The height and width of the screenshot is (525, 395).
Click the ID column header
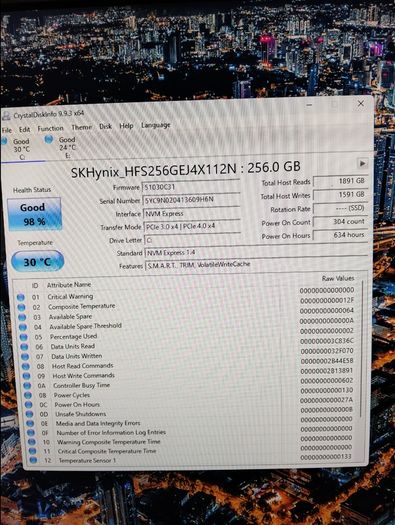click(x=35, y=286)
